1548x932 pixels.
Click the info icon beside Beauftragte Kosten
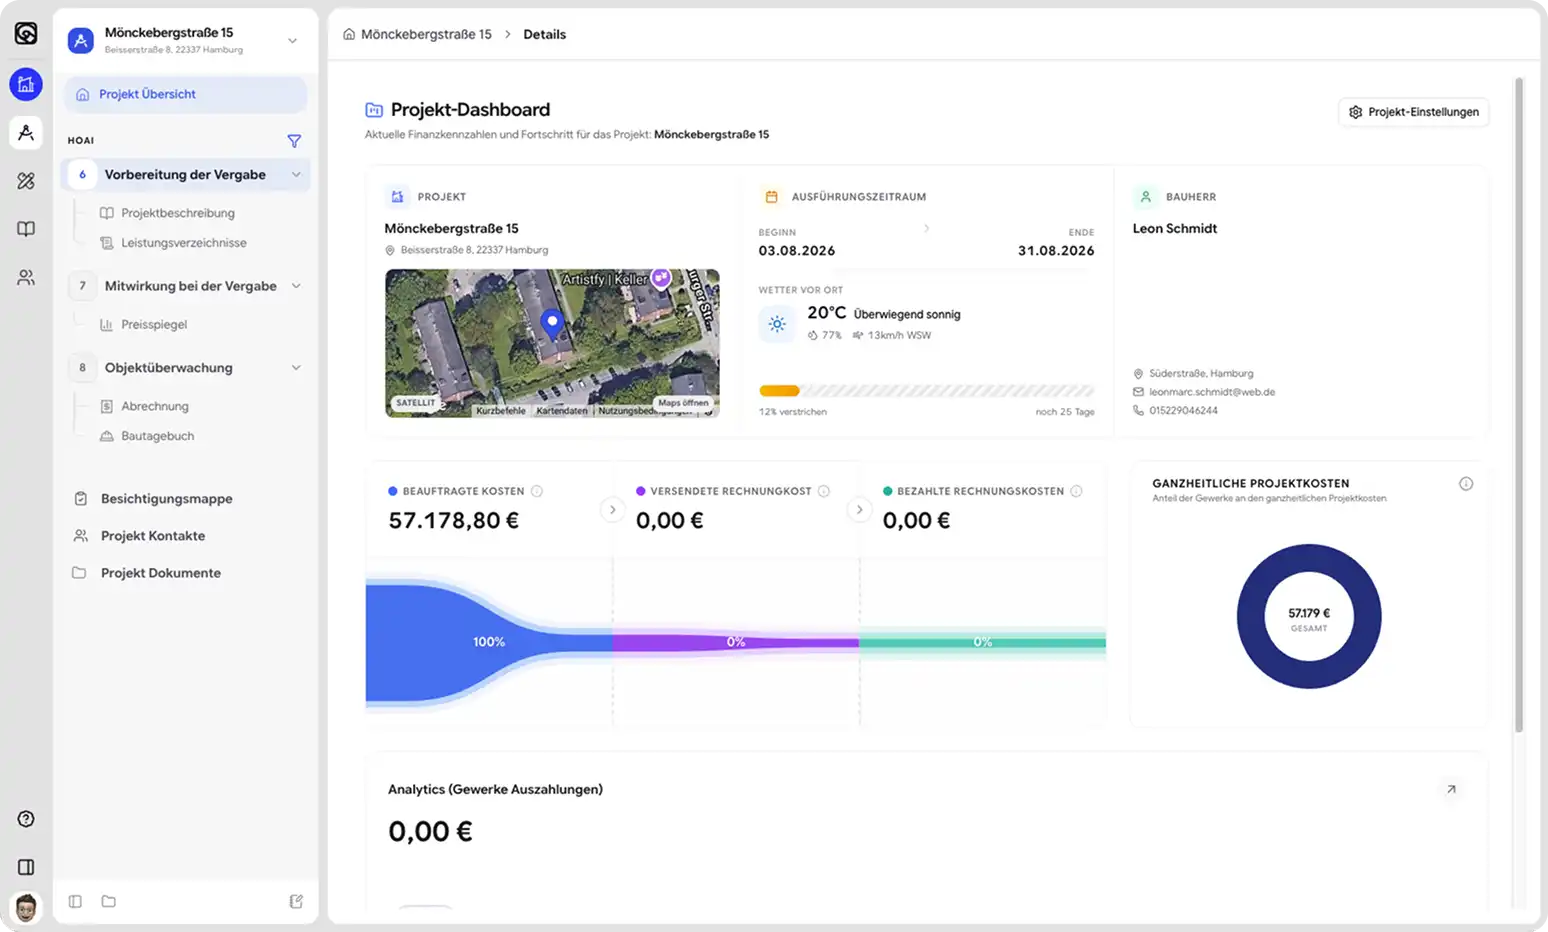[x=537, y=491]
